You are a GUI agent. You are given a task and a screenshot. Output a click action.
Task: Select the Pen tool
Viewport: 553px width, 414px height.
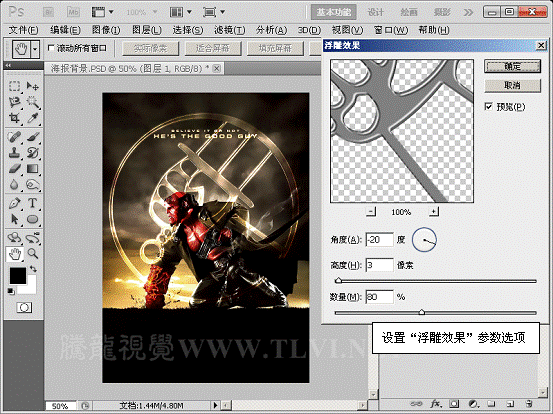[x=14, y=203]
